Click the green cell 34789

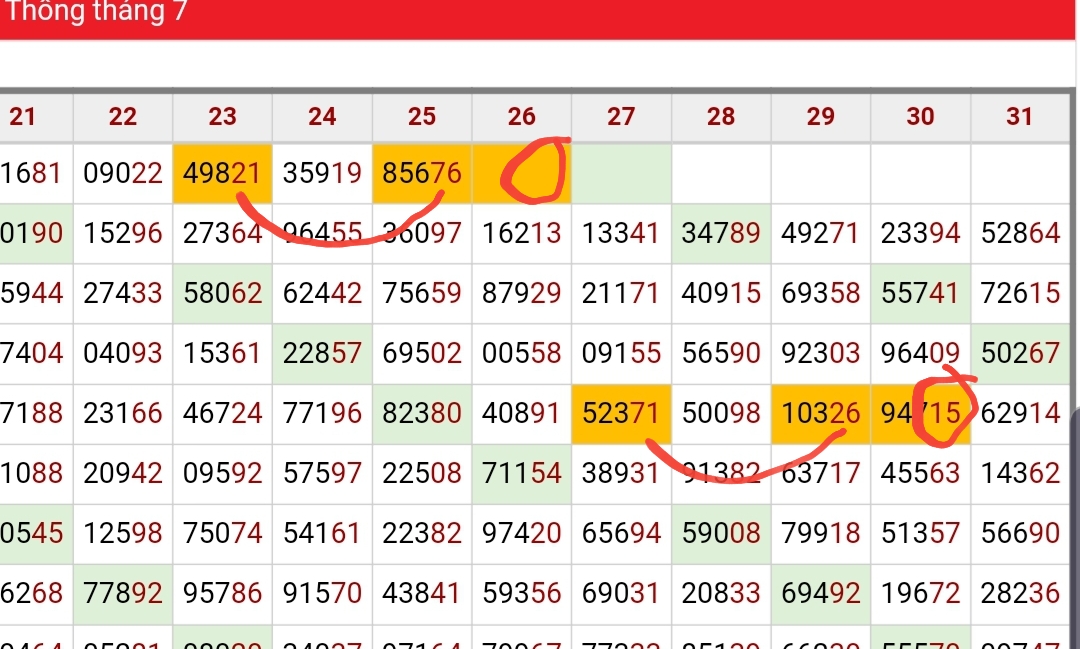tap(721, 234)
